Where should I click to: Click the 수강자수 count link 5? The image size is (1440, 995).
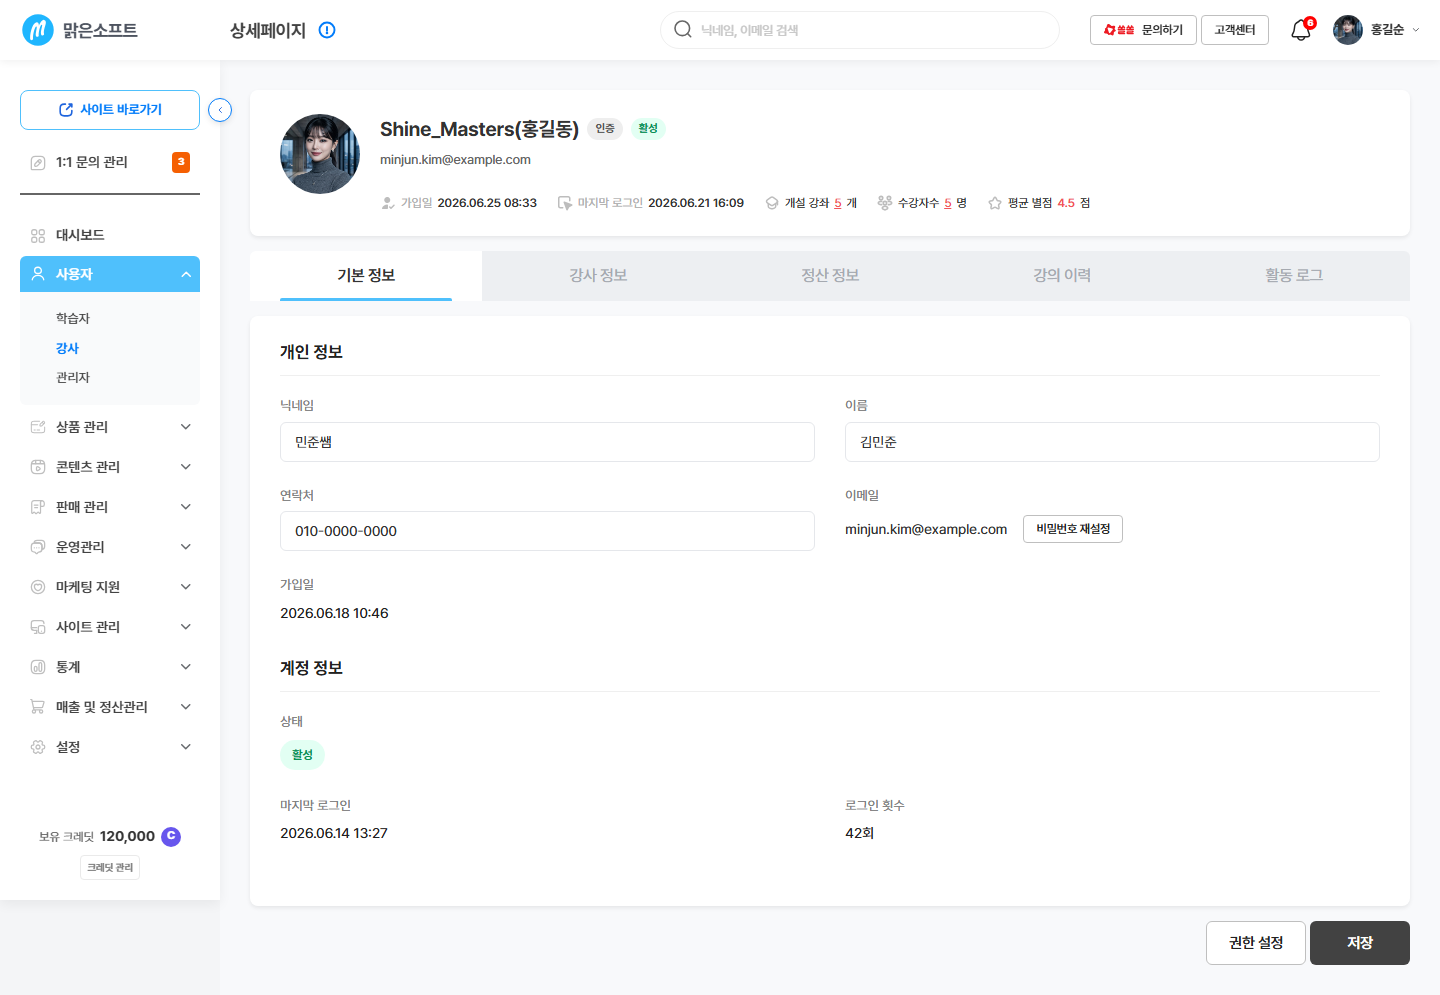tap(948, 203)
